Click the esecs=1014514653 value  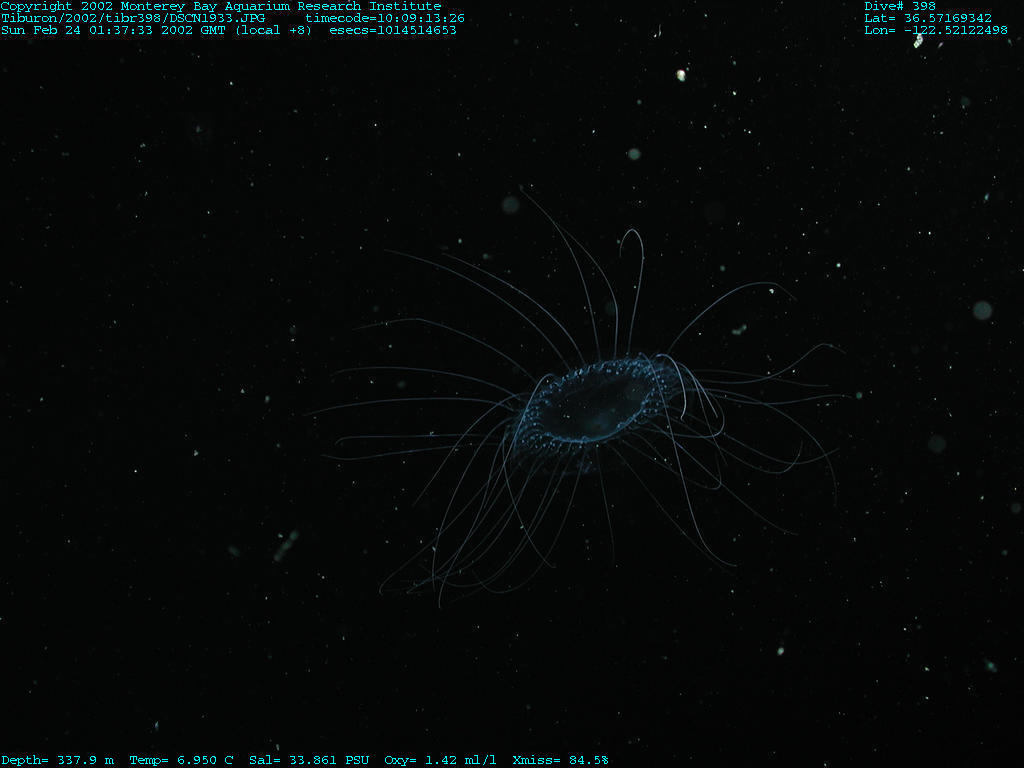tap(393, 30)
